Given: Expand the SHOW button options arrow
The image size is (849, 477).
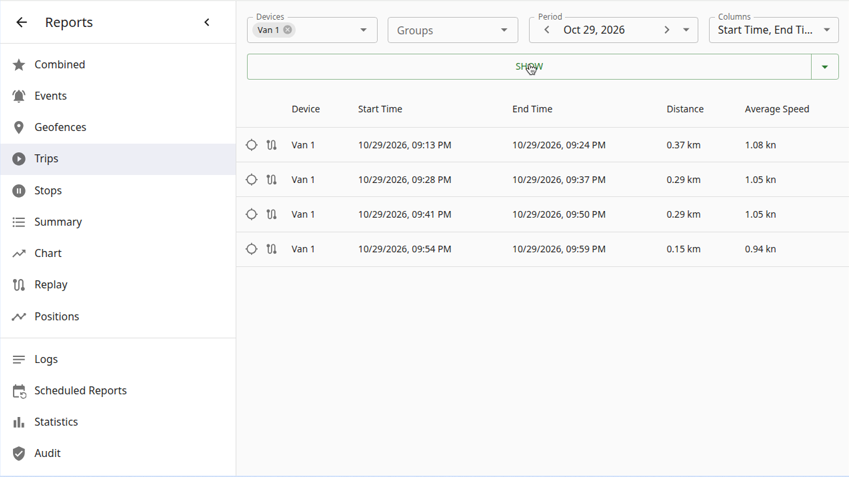Looking at the screenshot, I should [825, 67].
